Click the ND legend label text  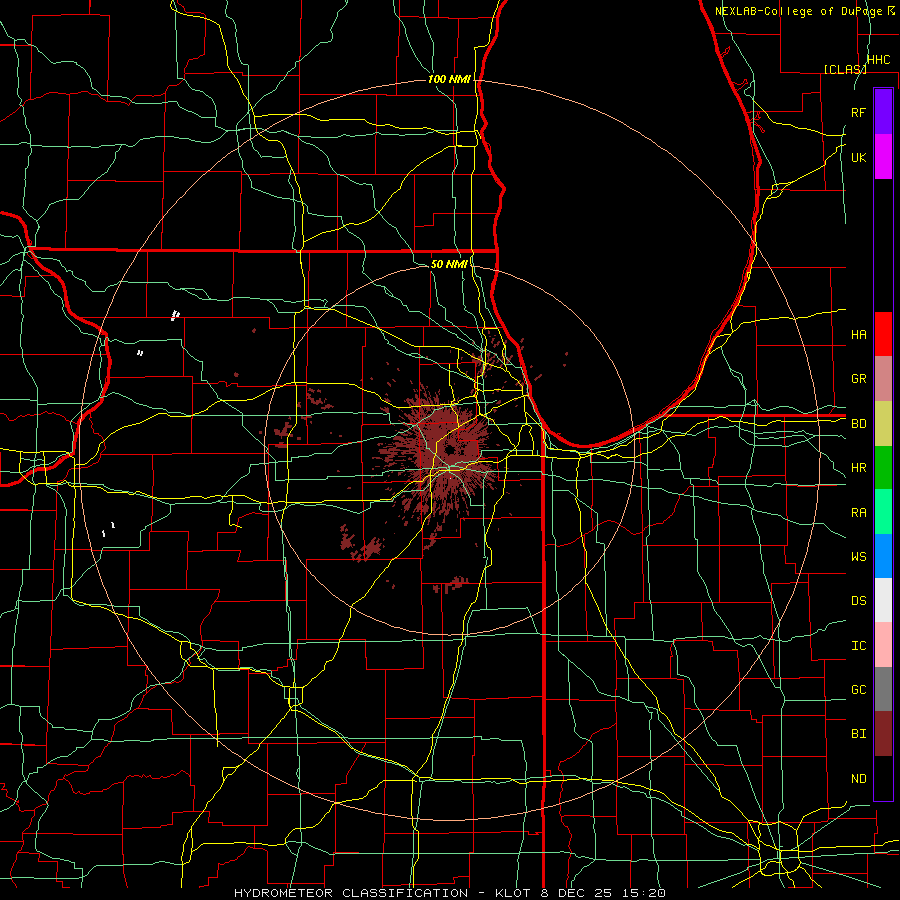click(x=858, y=779)
